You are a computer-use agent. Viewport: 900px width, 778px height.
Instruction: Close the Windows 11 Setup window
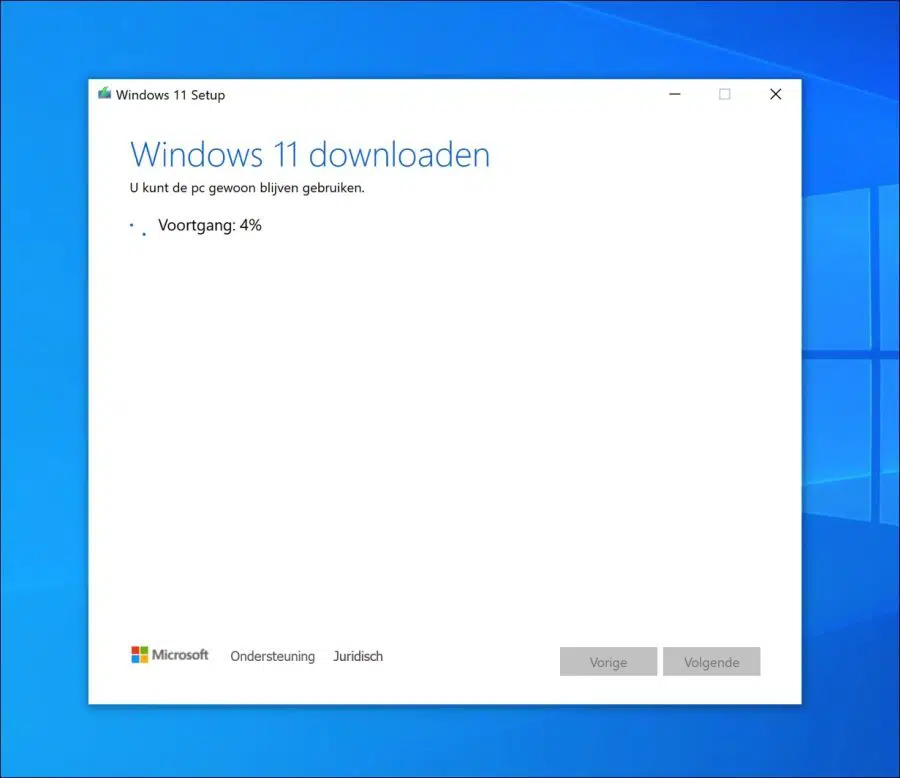[775, 94]
